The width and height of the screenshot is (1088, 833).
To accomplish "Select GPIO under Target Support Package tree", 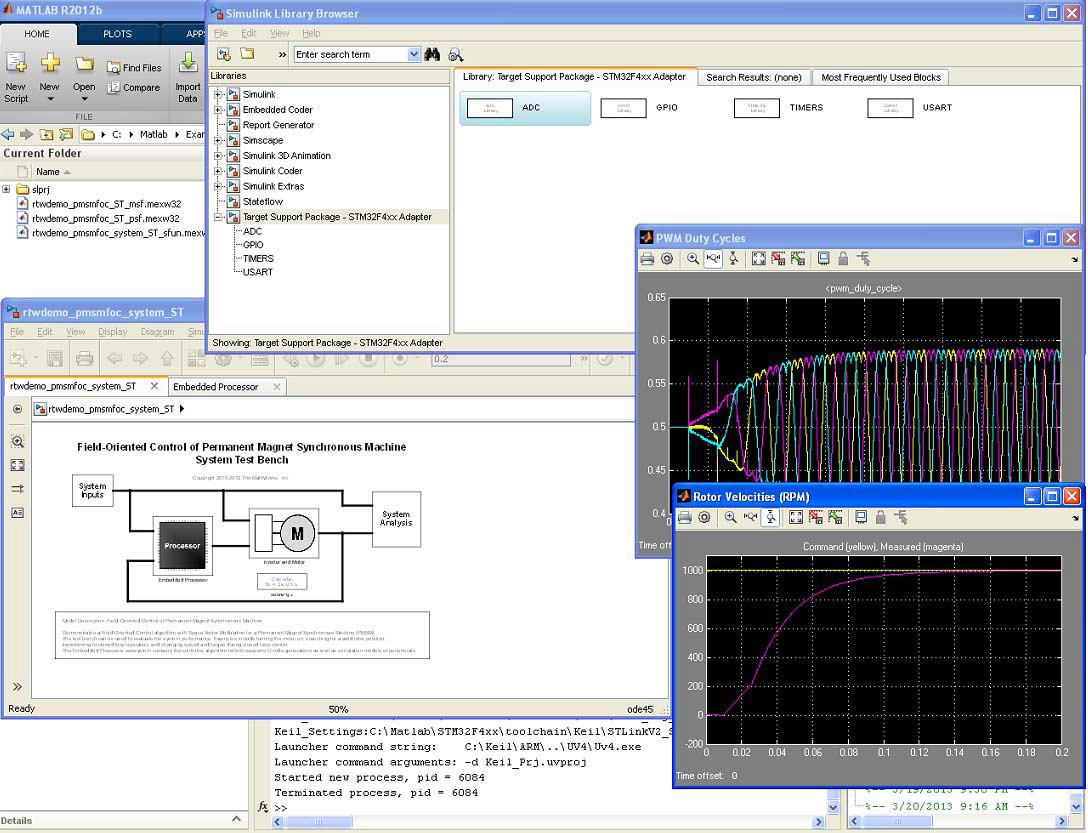I will (x=253, y=244).
